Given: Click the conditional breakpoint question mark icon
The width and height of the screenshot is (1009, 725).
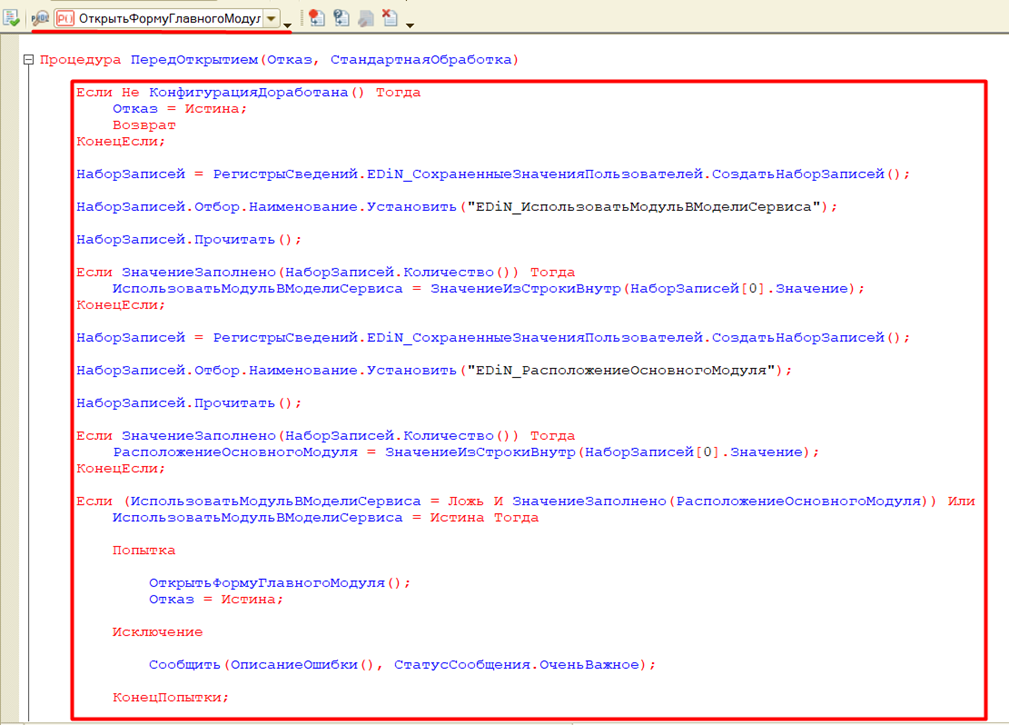Looking at the screenshot, I should (341, 18).
